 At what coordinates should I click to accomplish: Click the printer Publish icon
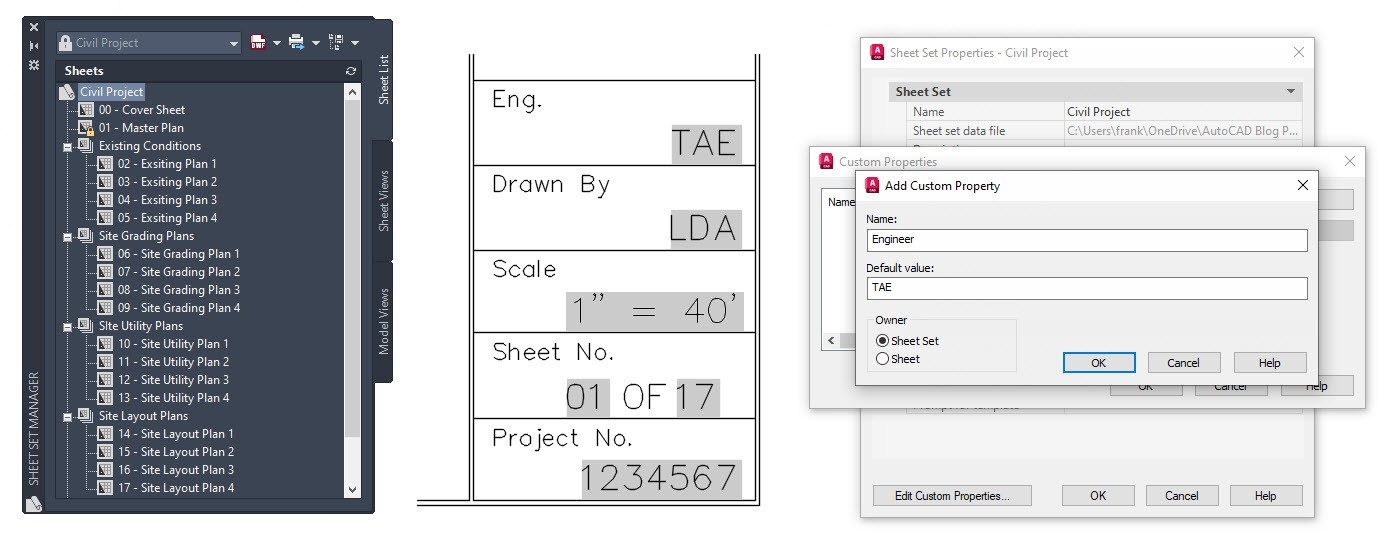point(297,42)
